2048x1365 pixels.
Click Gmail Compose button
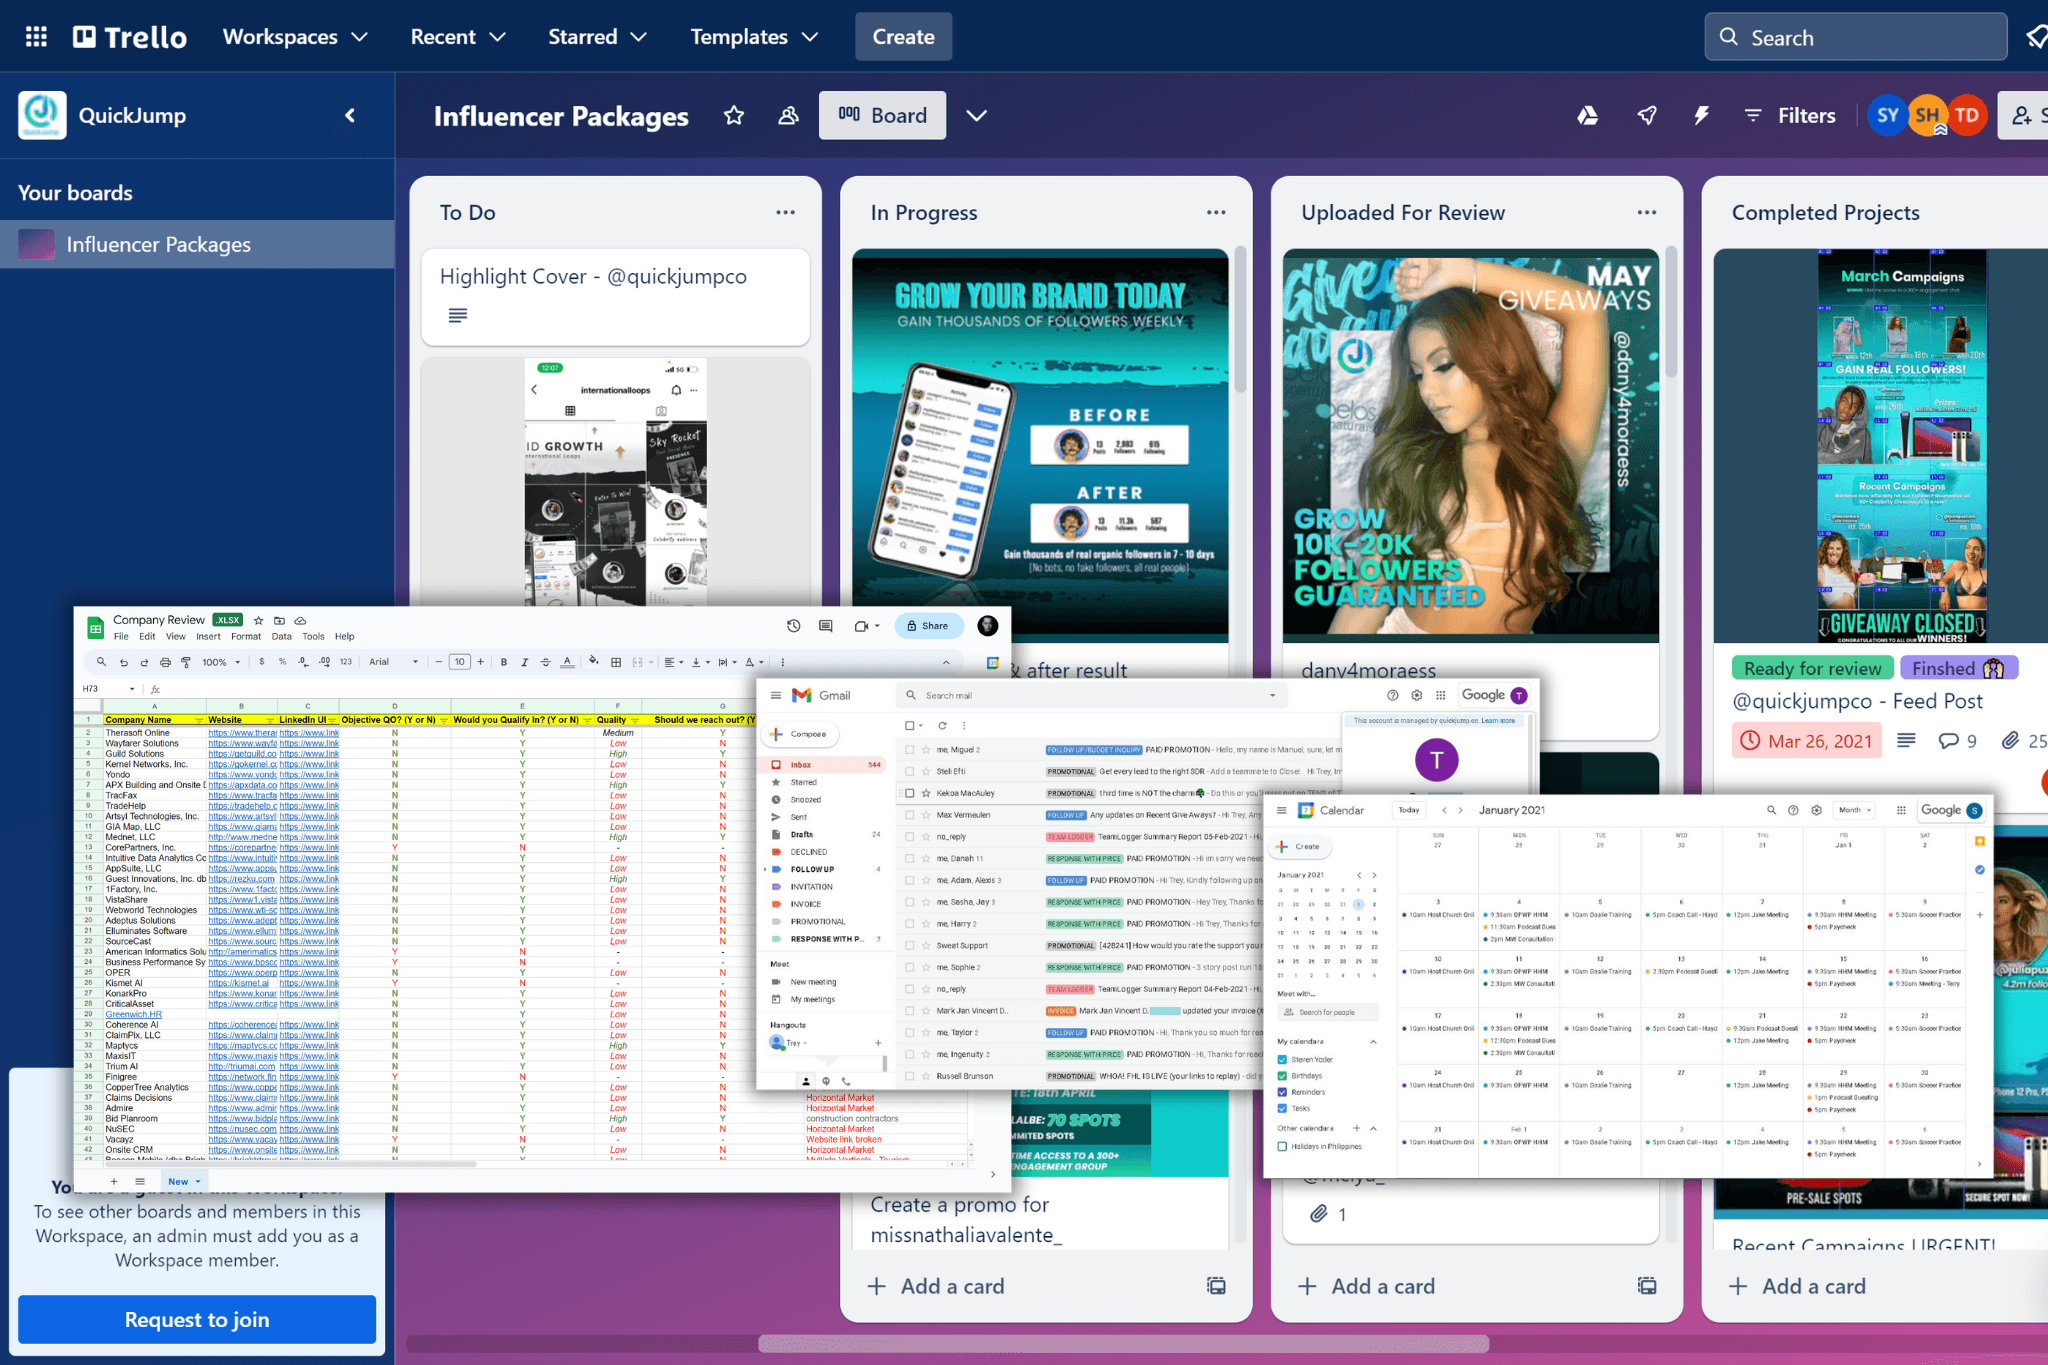[801, 734]
